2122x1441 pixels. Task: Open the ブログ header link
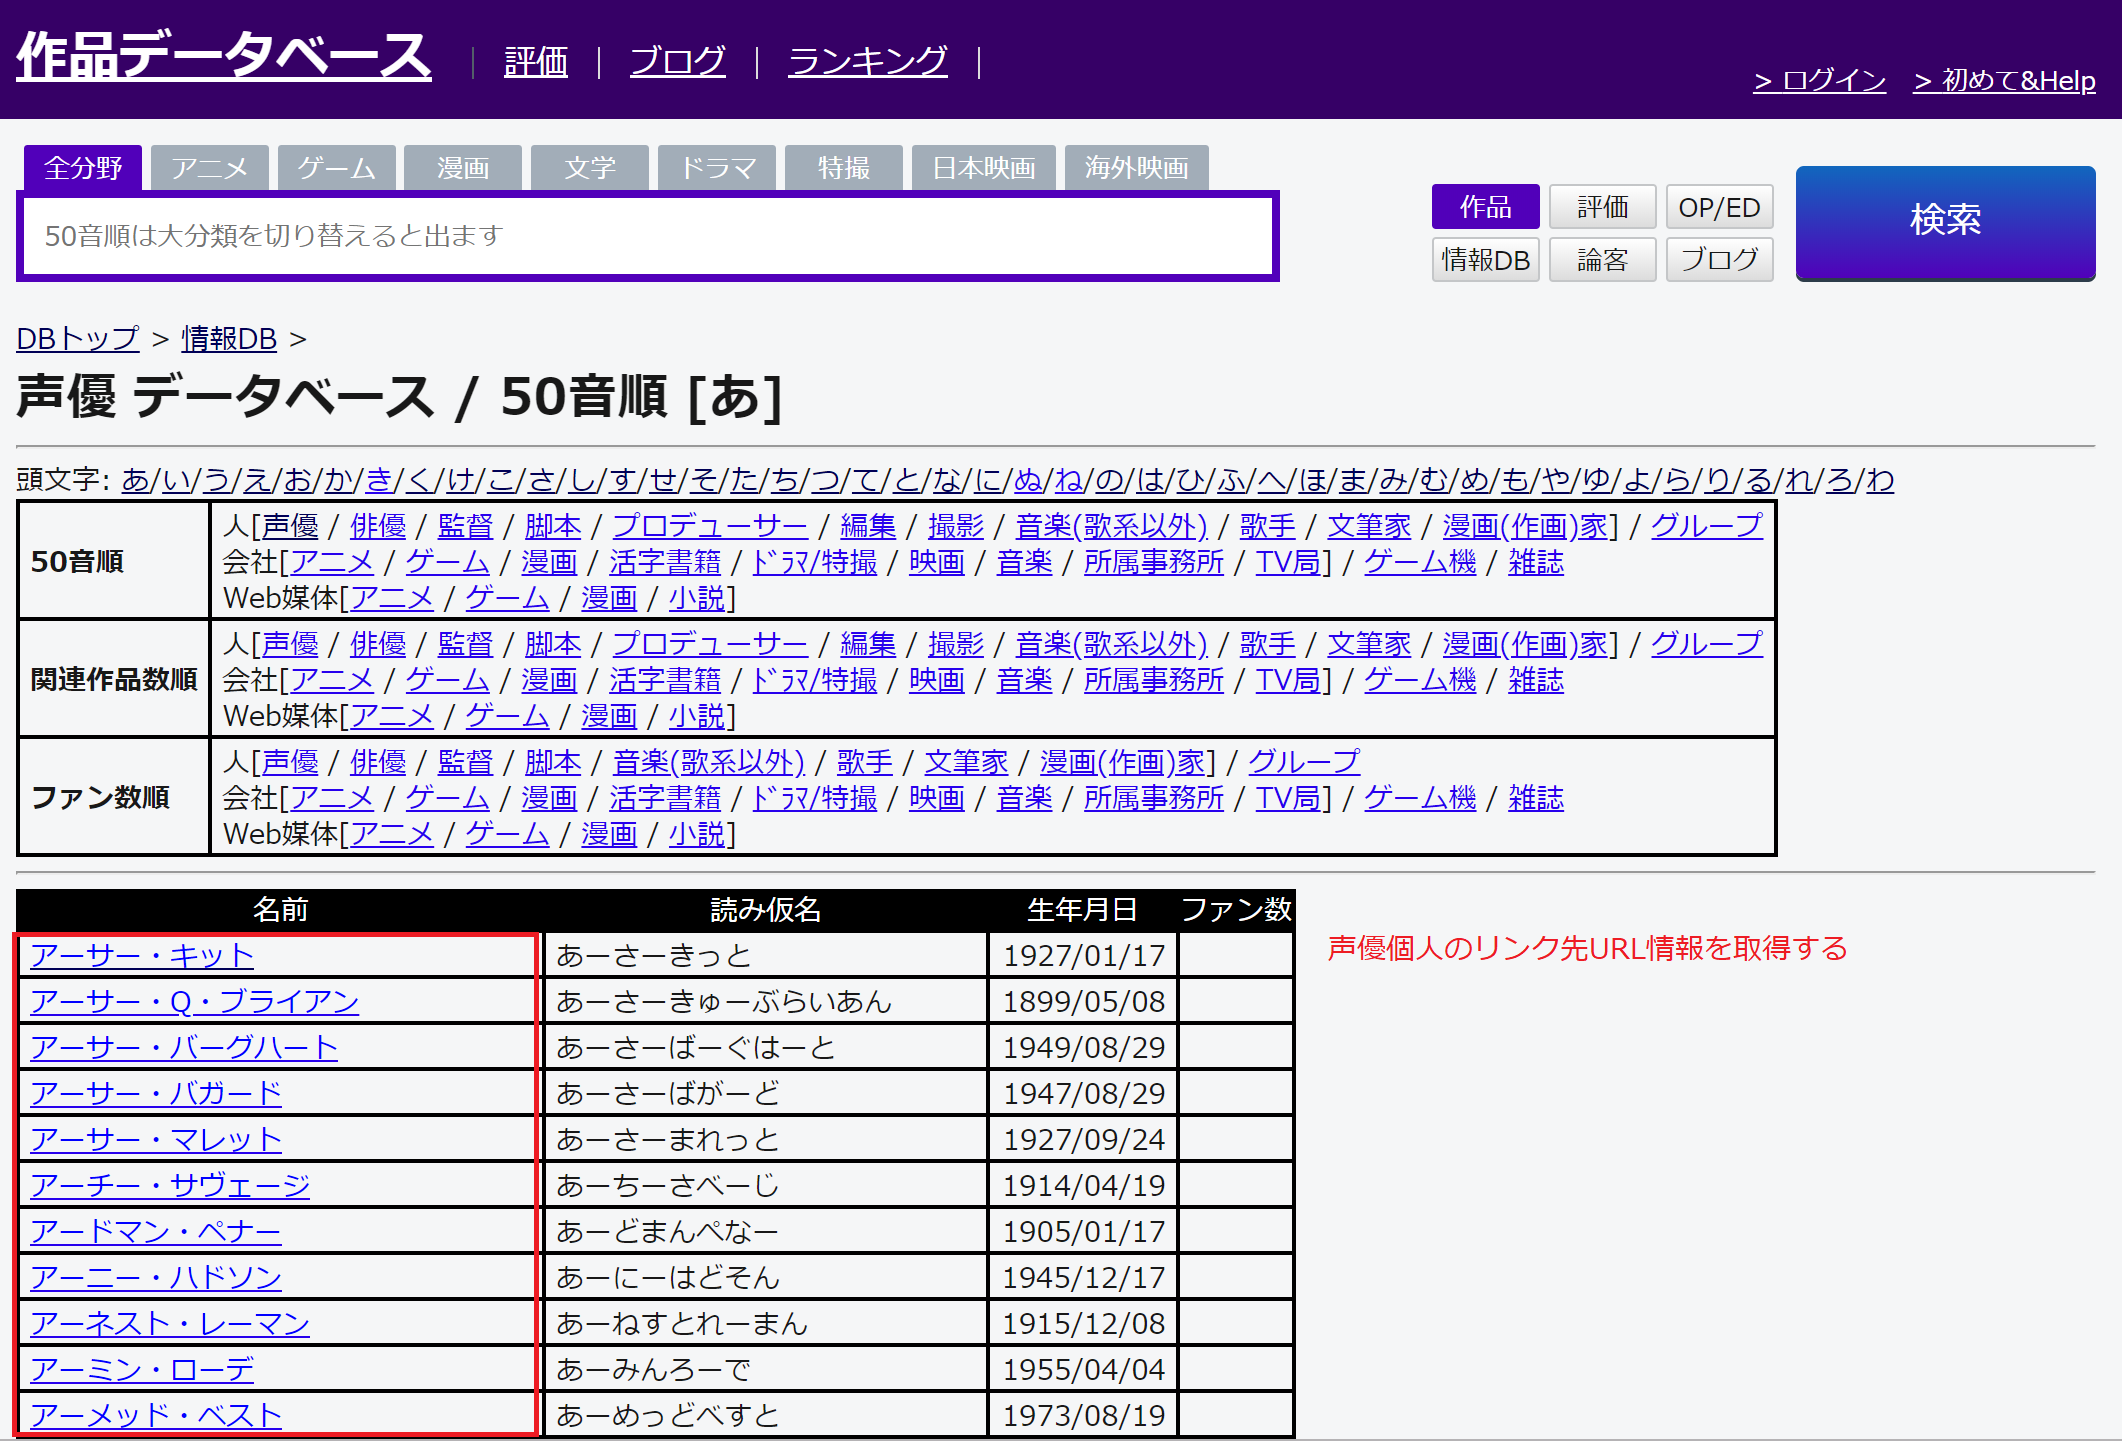point(678,62)
